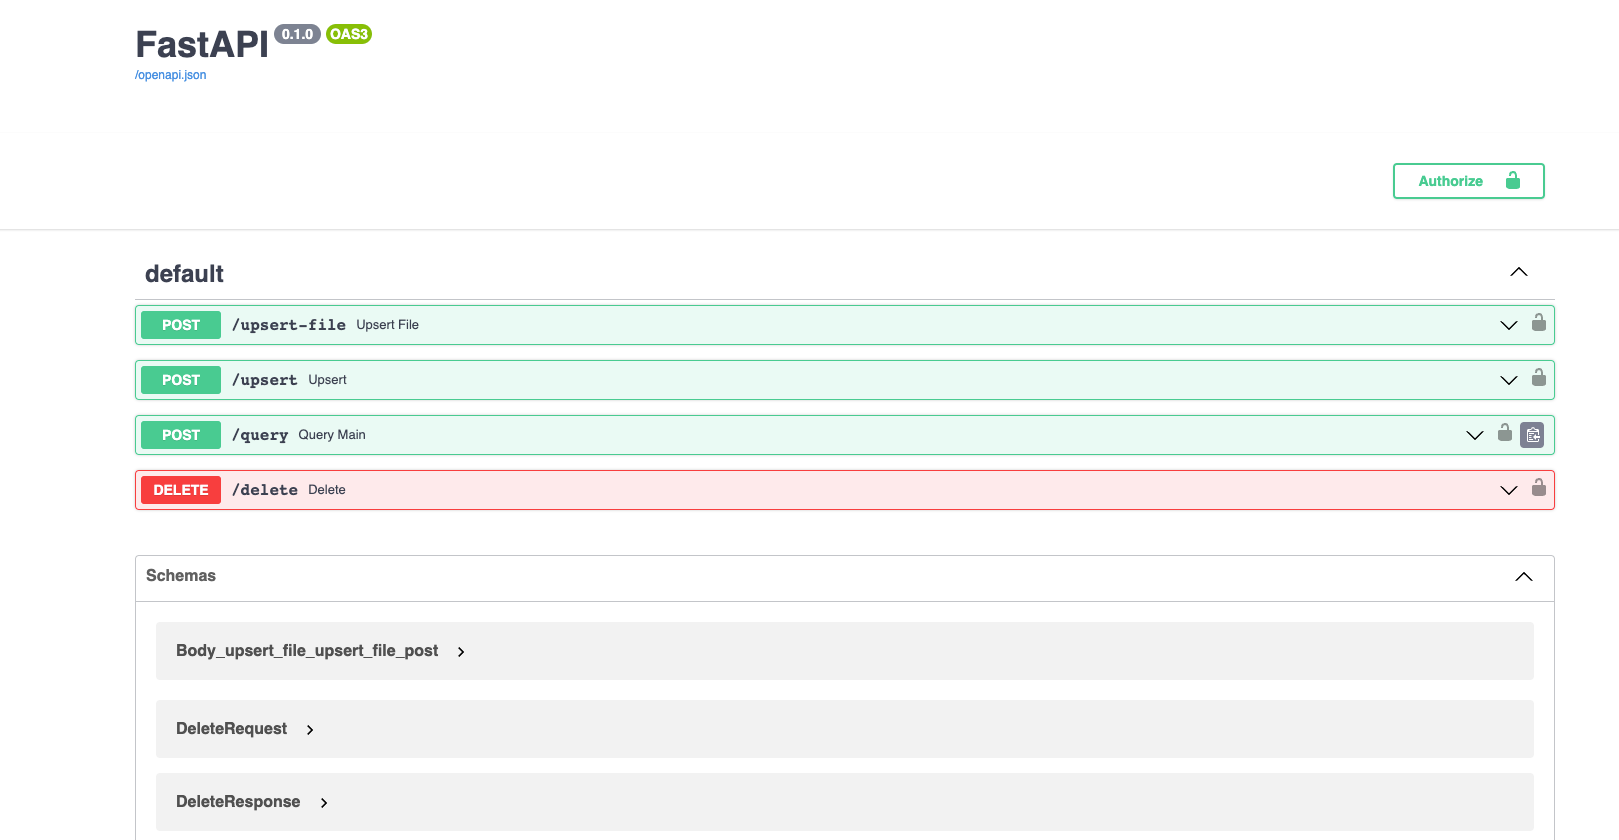Click the POST badge for /query
The height and width of the screenshot is (840, 1619).
[181, 435]
